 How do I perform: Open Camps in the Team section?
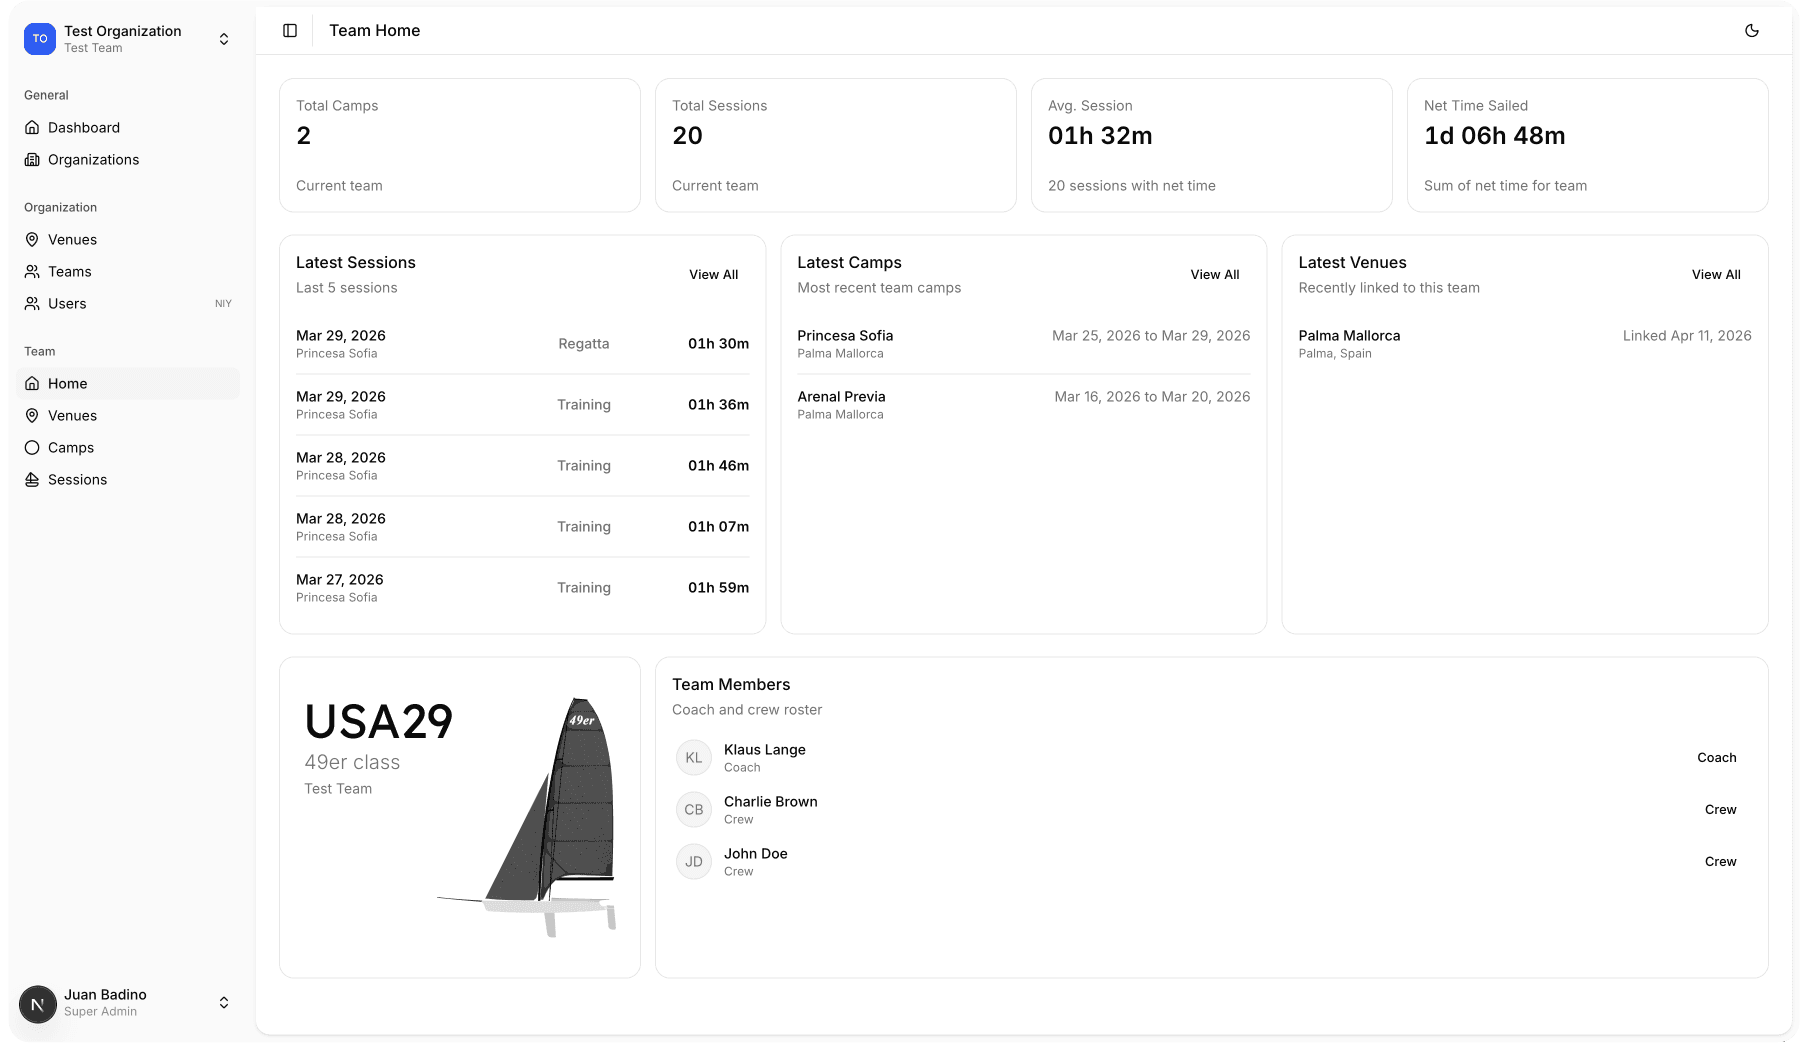[x=128, y=448]
